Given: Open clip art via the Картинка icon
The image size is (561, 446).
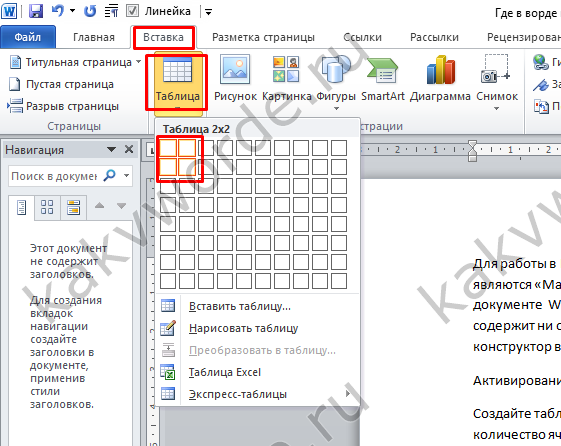Looking at the screenshot, I should point(286,79).
